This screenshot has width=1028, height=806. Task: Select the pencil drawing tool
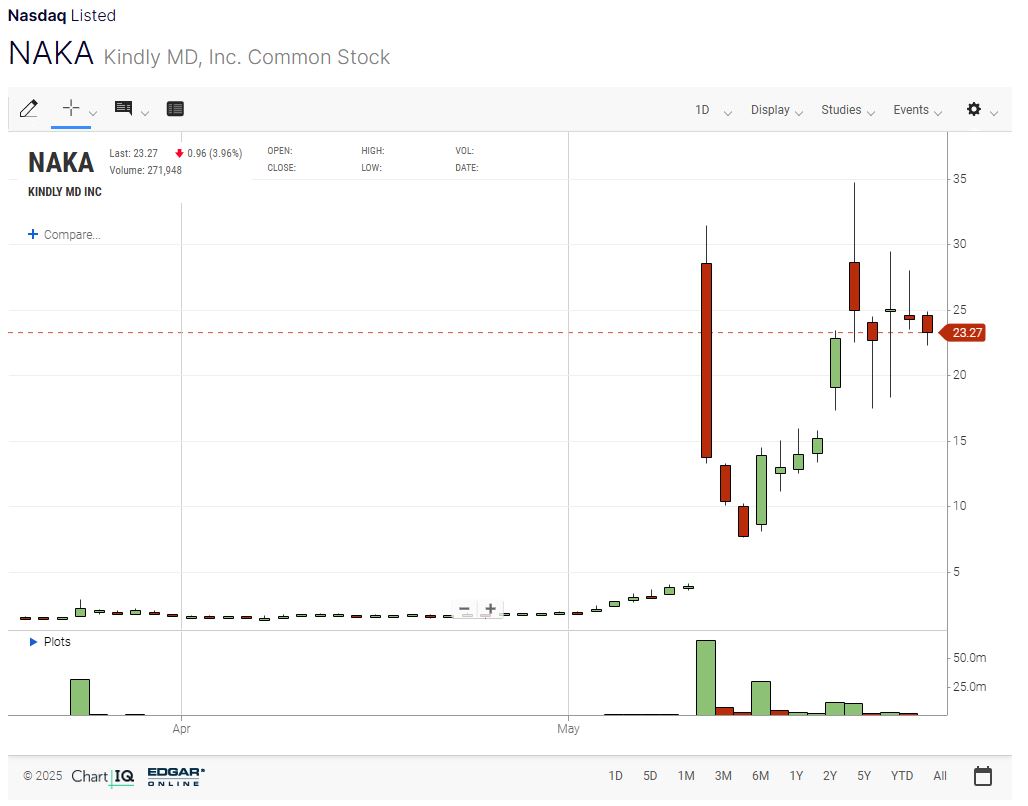tap(29, 109)
